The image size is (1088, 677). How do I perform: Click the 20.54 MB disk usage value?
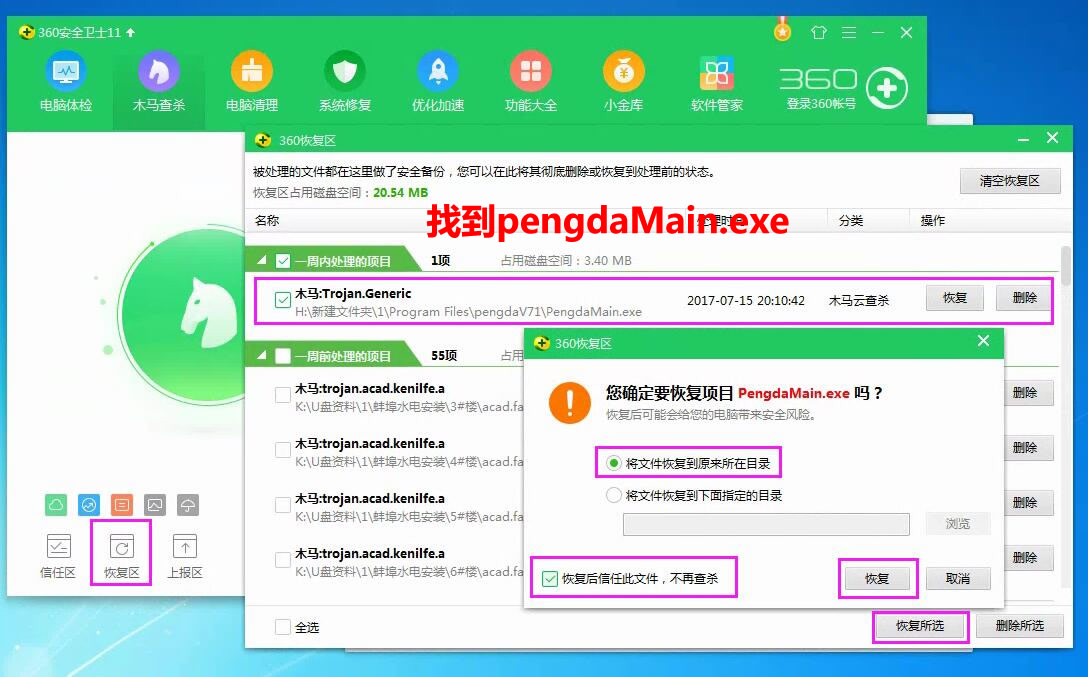pos(400,192)
